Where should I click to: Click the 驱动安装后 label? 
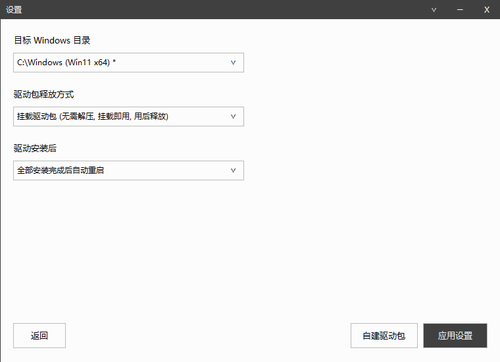tap(35, 148)
